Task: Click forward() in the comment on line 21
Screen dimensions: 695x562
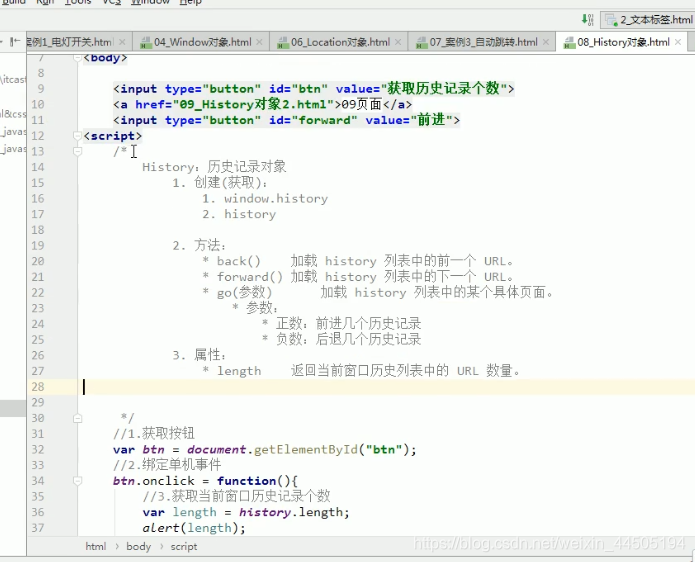Action: click(250, 277)
